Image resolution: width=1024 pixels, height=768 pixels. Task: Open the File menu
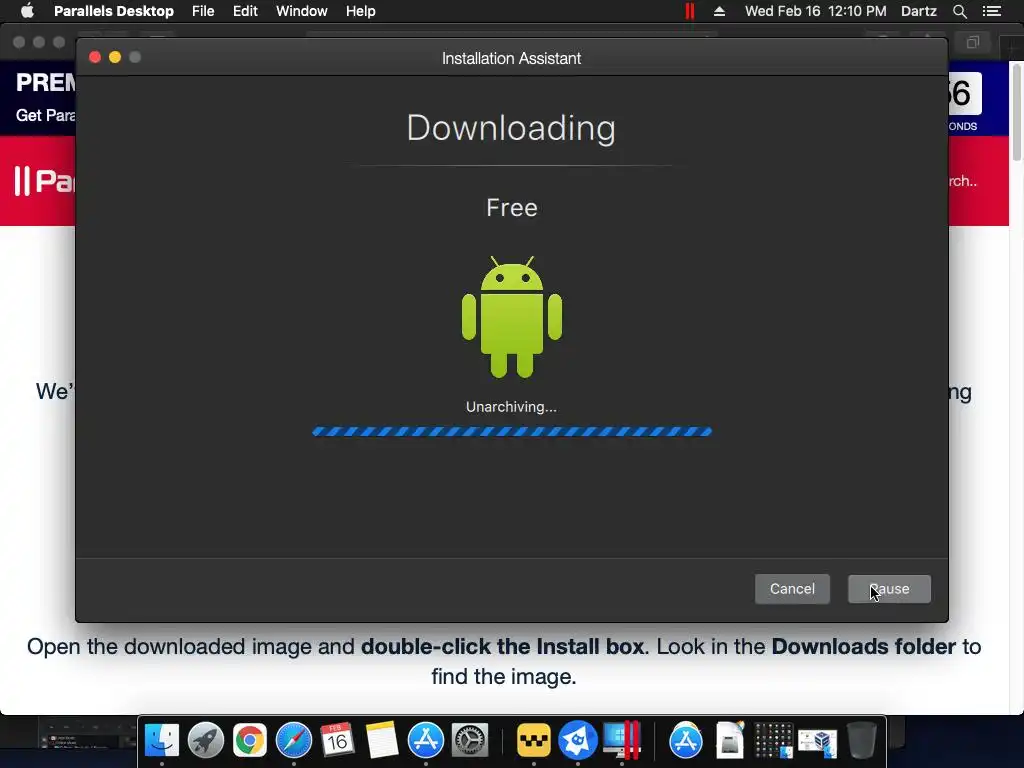[x=203, y=11]
